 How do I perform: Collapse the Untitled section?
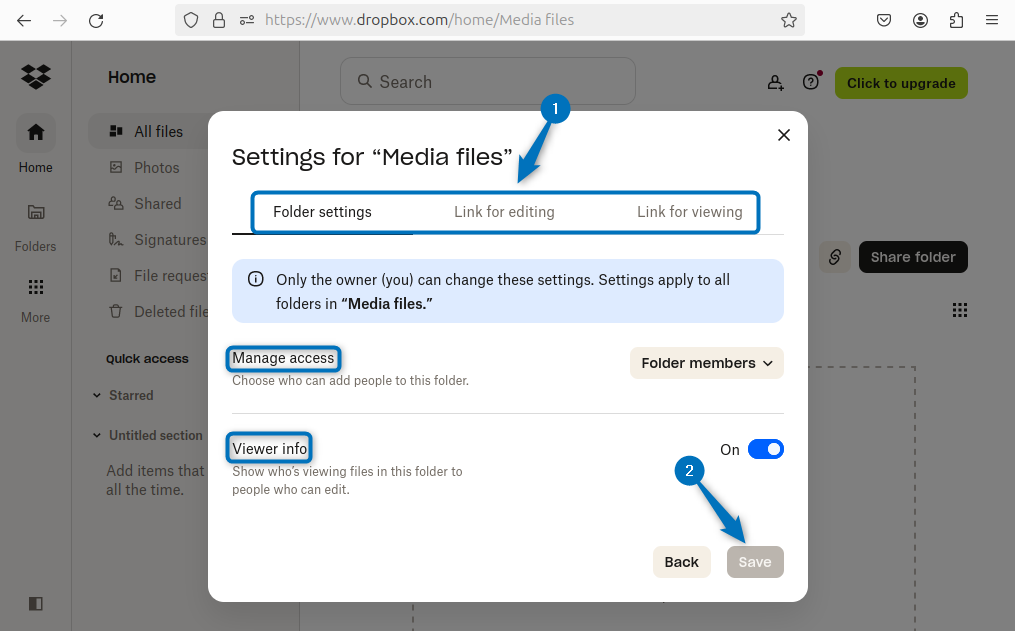tap(97, 435)
